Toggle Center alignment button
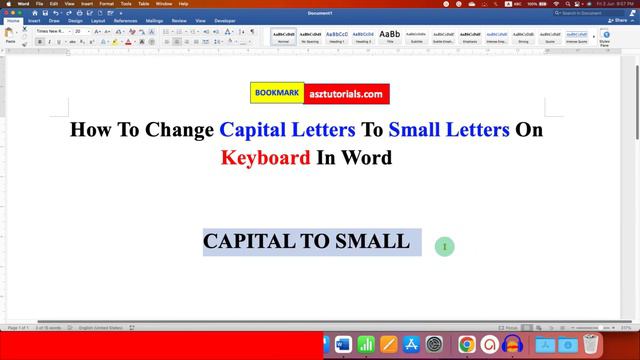The width and height of the screenshot is (640, 360). click(x=177, y=42)
